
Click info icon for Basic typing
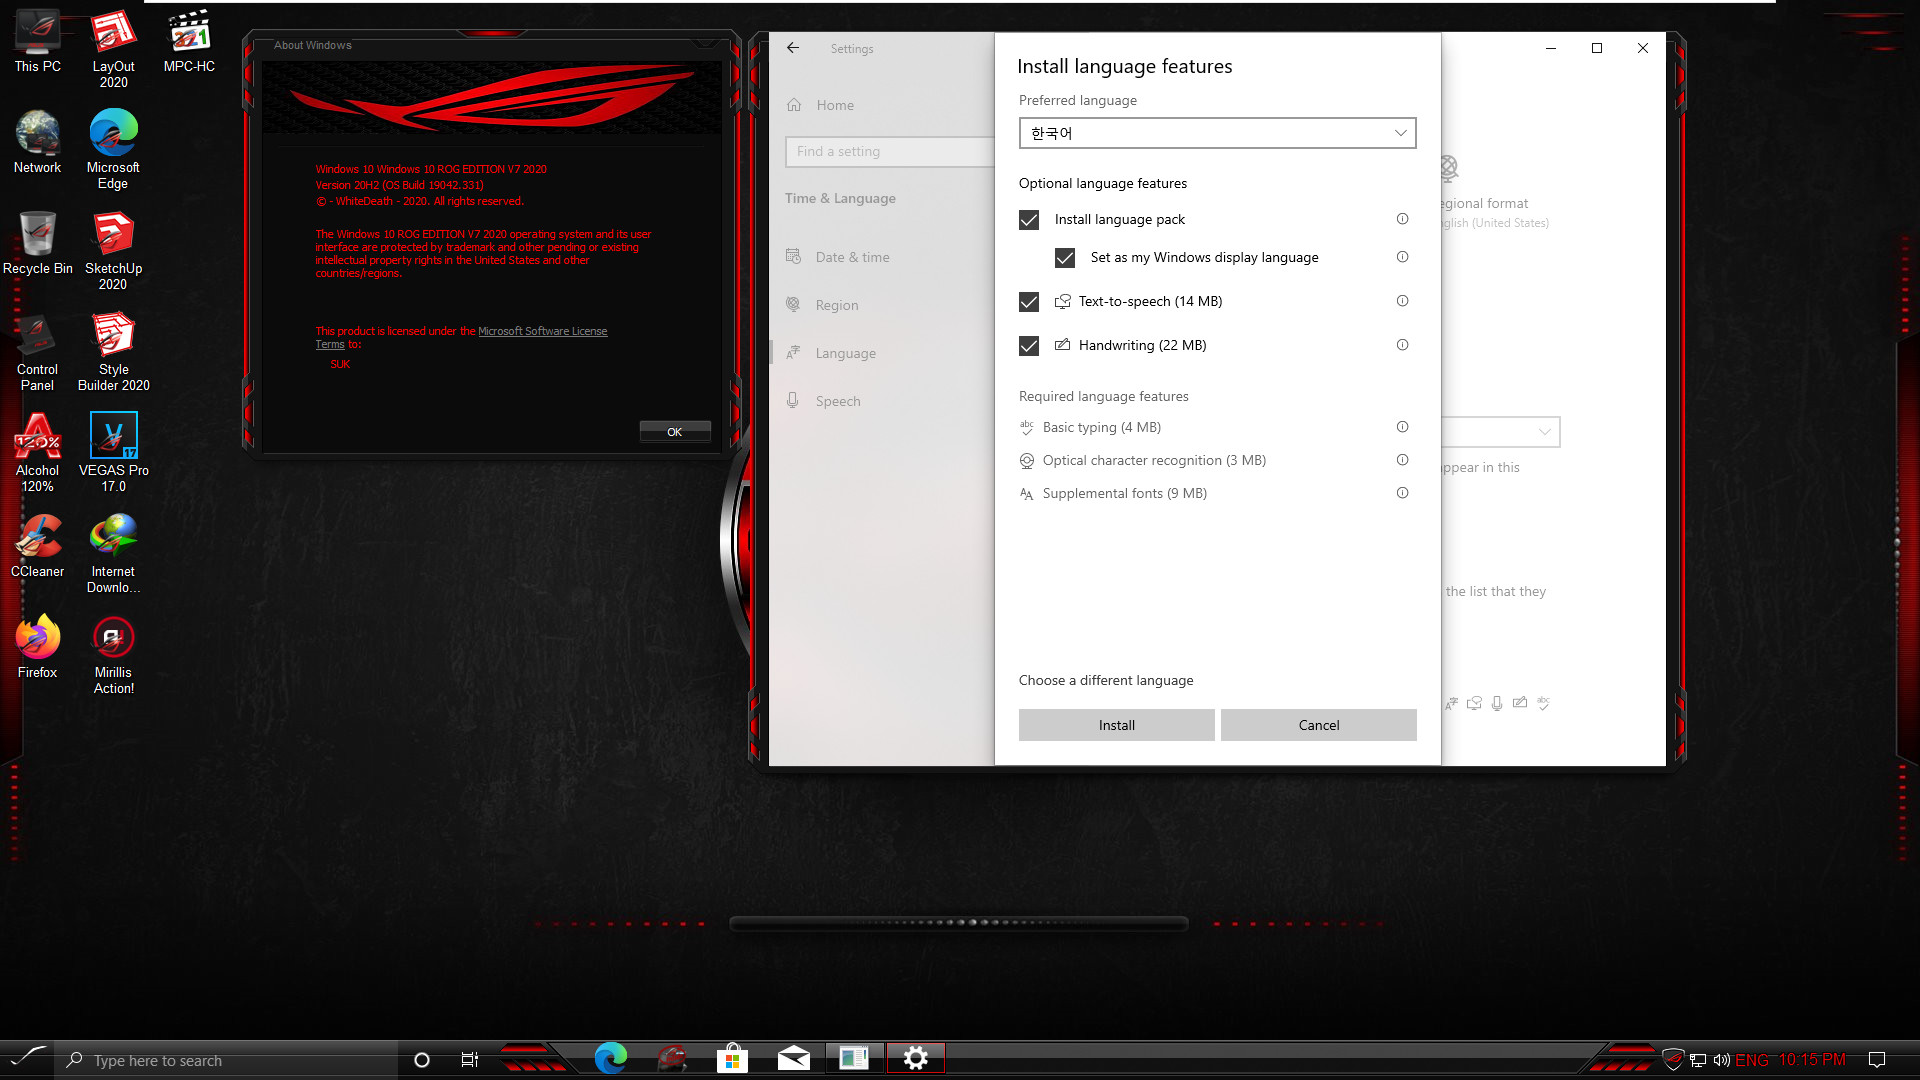pyautogui.click(x=1402, y=427)
